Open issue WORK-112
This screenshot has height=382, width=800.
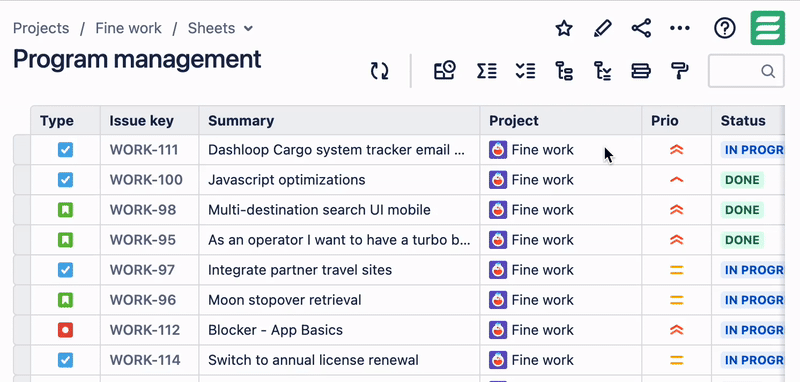(x=145, y=330)
